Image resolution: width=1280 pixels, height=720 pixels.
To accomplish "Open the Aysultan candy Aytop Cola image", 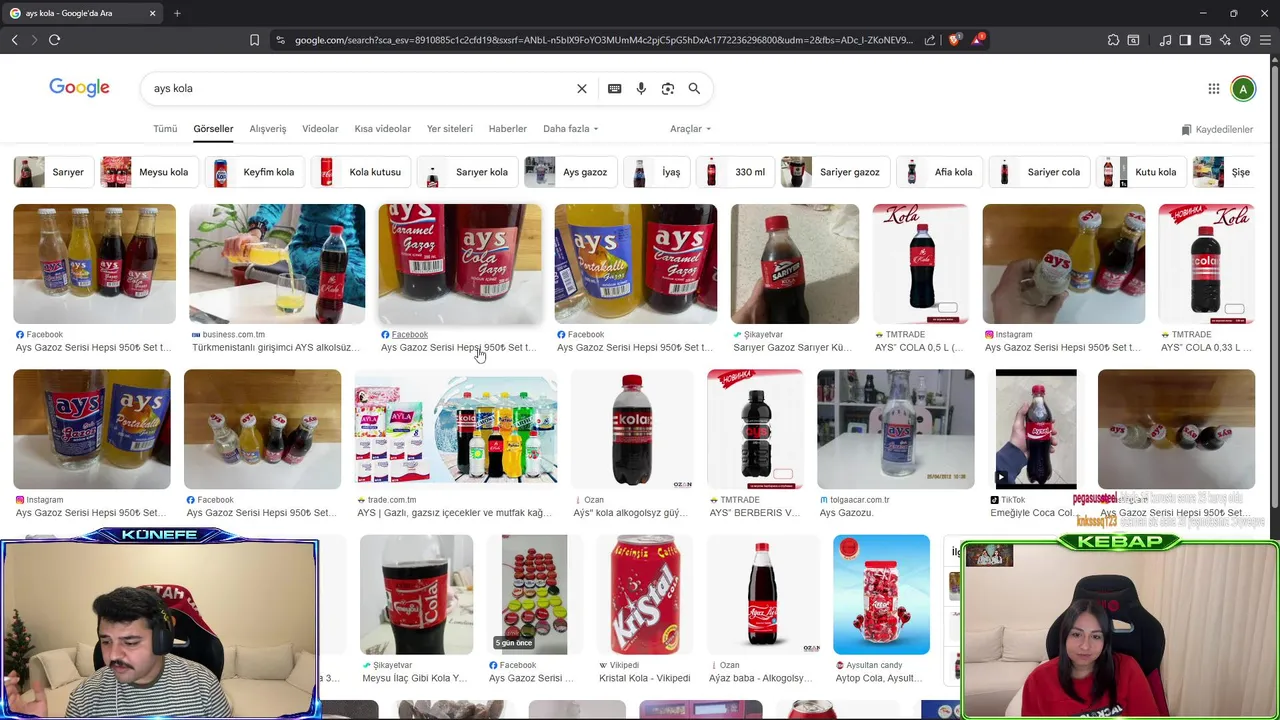I will point(881,594).
